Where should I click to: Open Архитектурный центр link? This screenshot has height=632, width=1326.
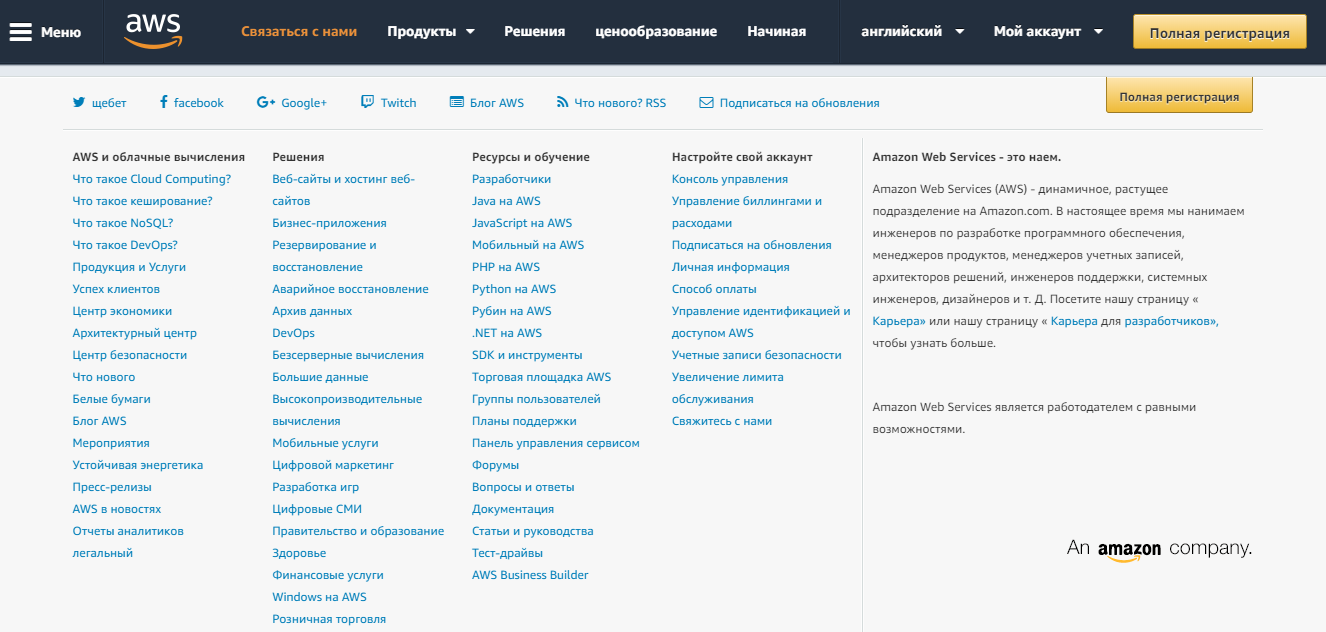pyautogui.click(x=135, y=333)
